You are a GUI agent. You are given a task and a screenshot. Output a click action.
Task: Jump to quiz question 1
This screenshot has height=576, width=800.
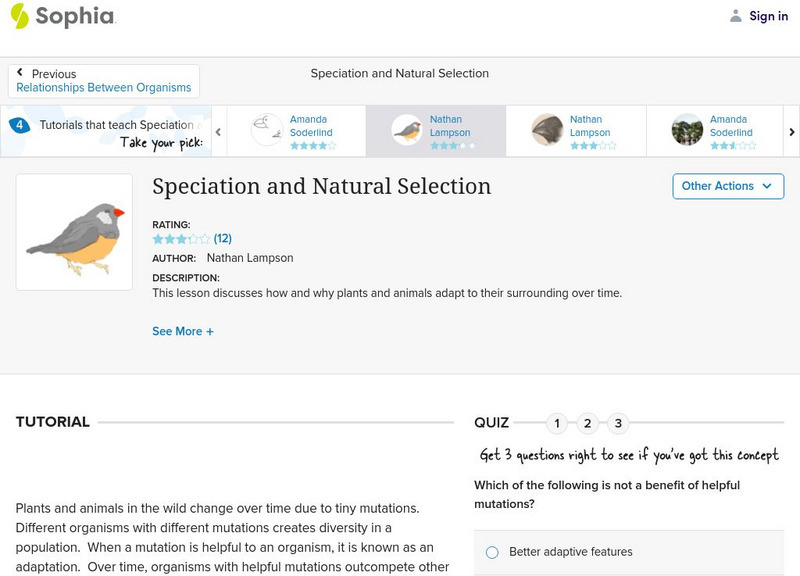click(556, 423)
